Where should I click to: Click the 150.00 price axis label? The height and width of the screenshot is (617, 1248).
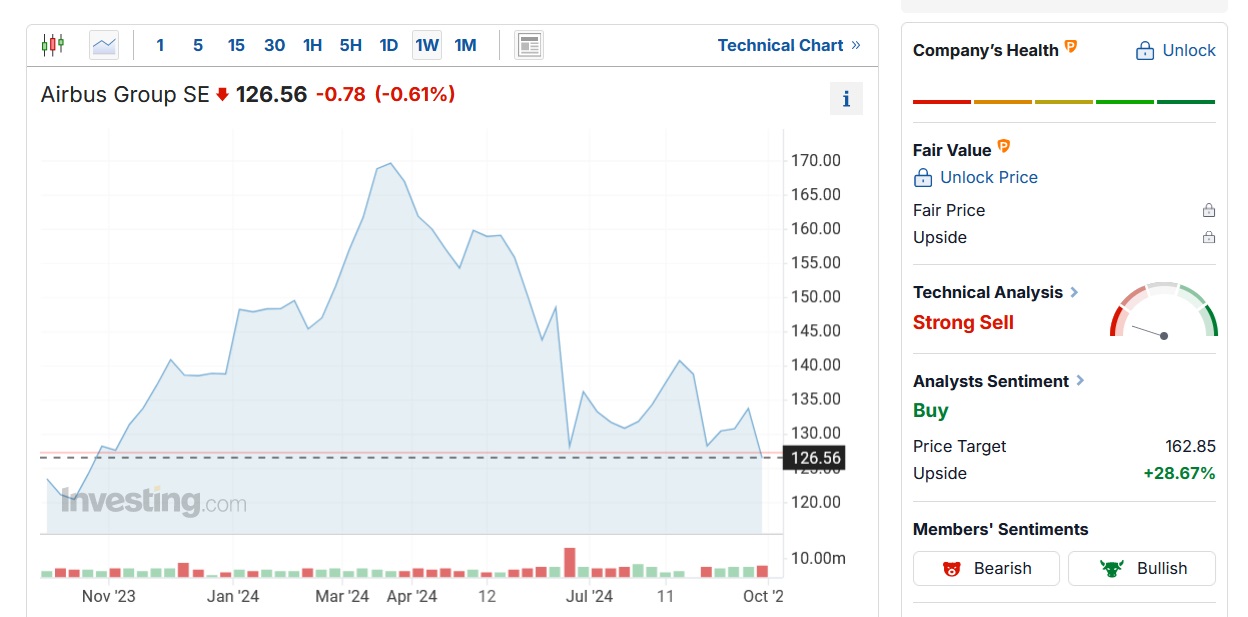[x=816, y=296]
